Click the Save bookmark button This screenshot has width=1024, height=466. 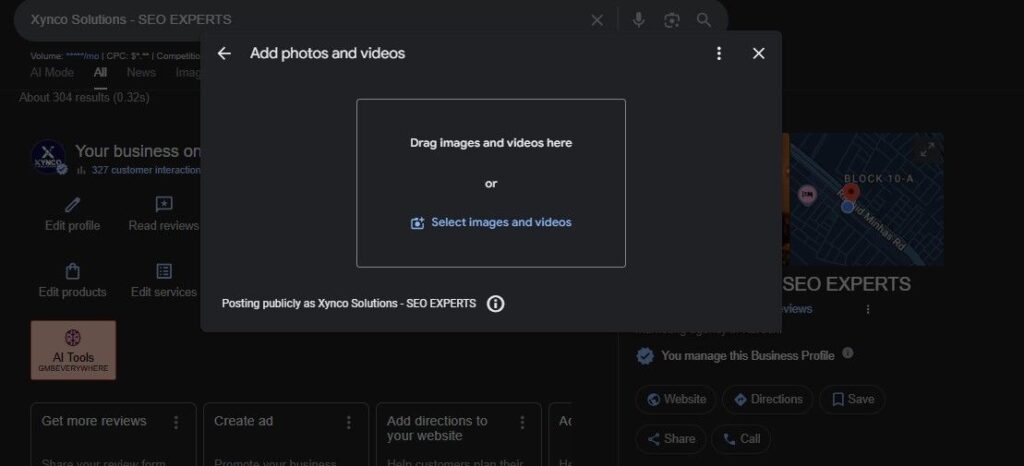click(x=852, y=399)
